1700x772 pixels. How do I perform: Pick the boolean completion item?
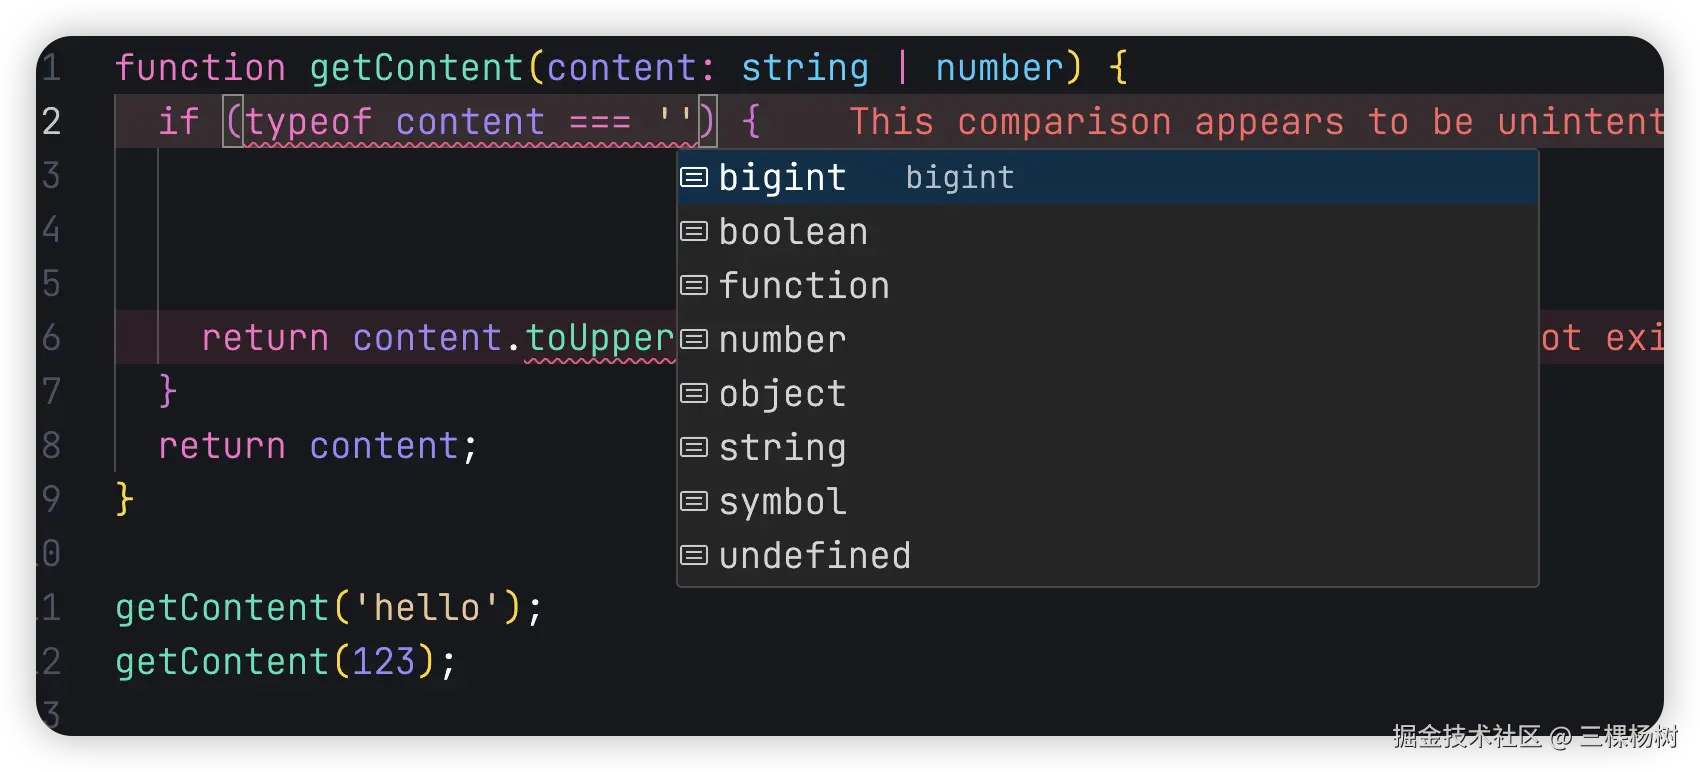point(793,232)
